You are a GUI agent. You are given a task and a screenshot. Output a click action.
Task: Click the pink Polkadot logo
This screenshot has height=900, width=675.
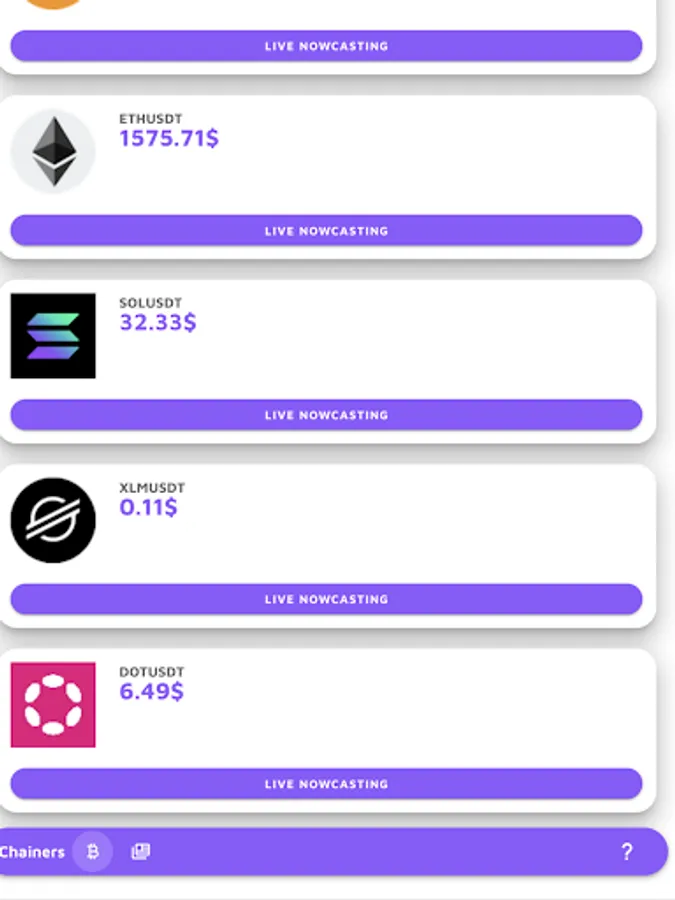coord(53,705)
